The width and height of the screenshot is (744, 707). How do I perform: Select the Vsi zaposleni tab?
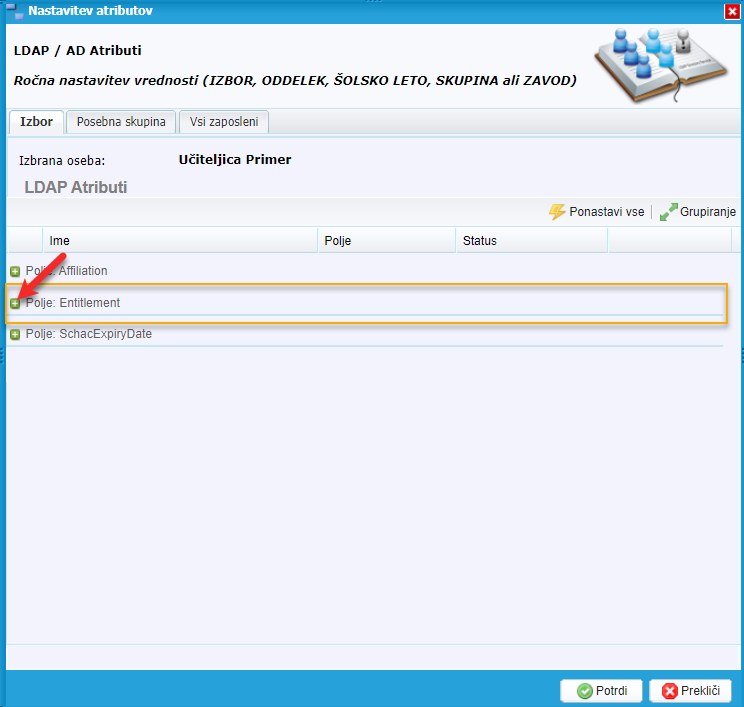click(224, 122)
